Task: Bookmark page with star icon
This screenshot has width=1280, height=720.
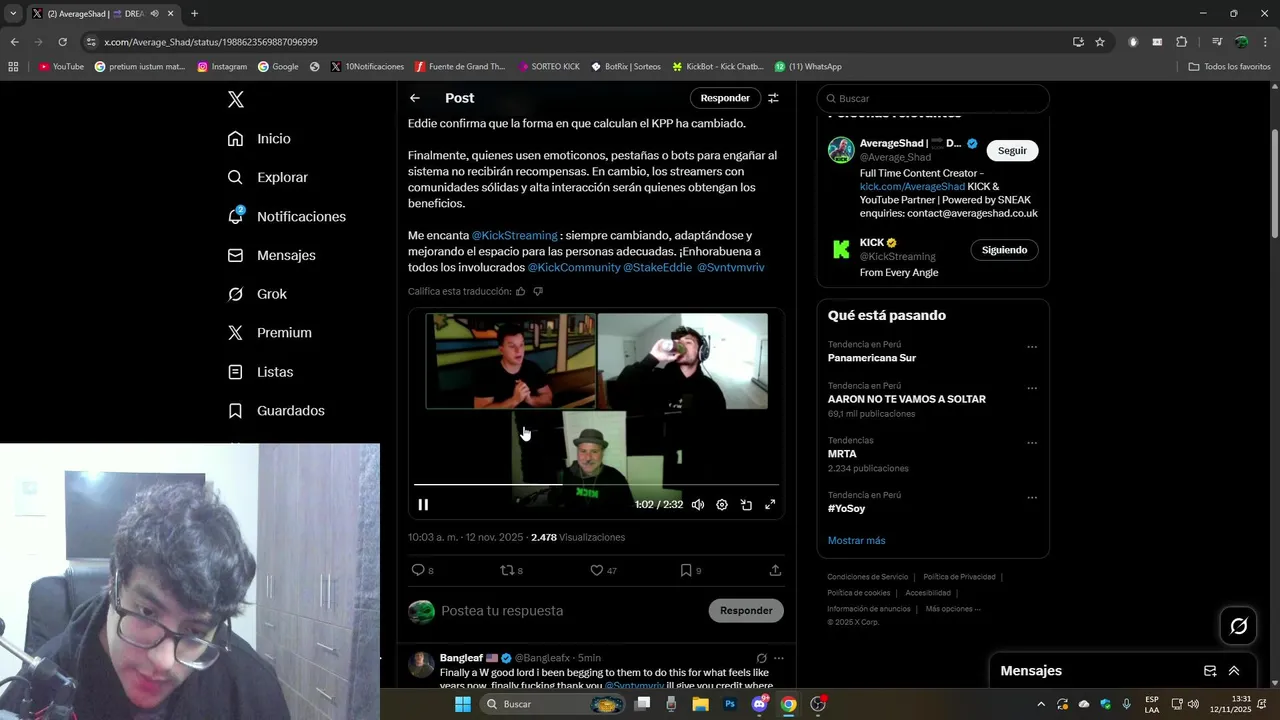Action: pyautogui.click(x=1100, y=42)
